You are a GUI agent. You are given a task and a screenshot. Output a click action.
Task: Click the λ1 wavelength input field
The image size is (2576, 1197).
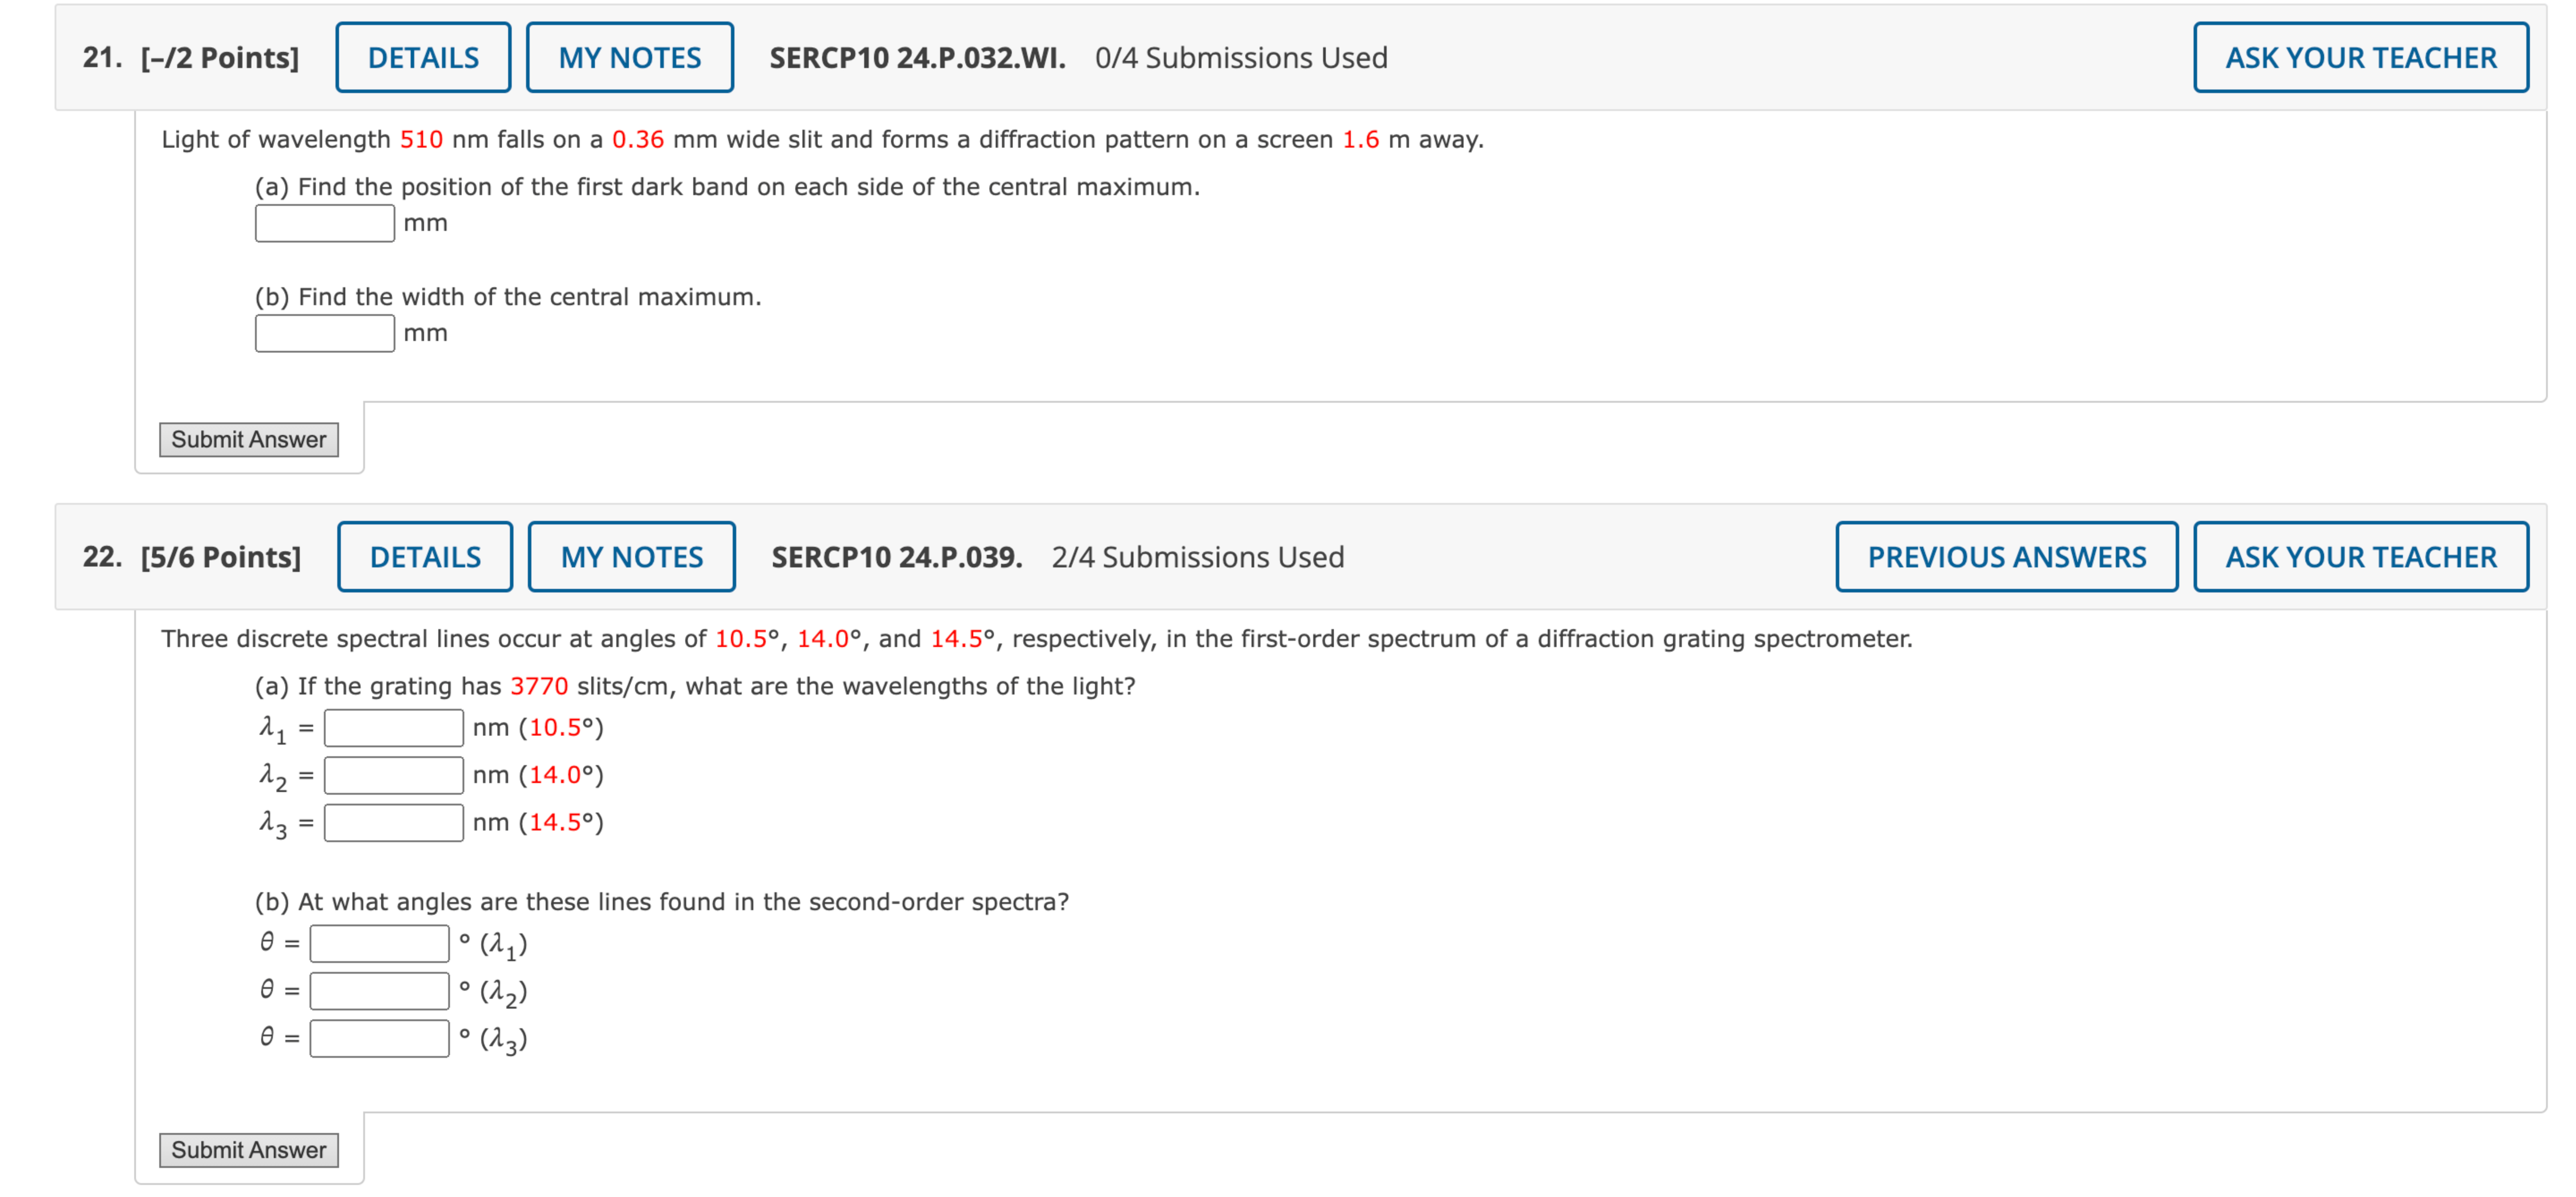pos(393,728)
